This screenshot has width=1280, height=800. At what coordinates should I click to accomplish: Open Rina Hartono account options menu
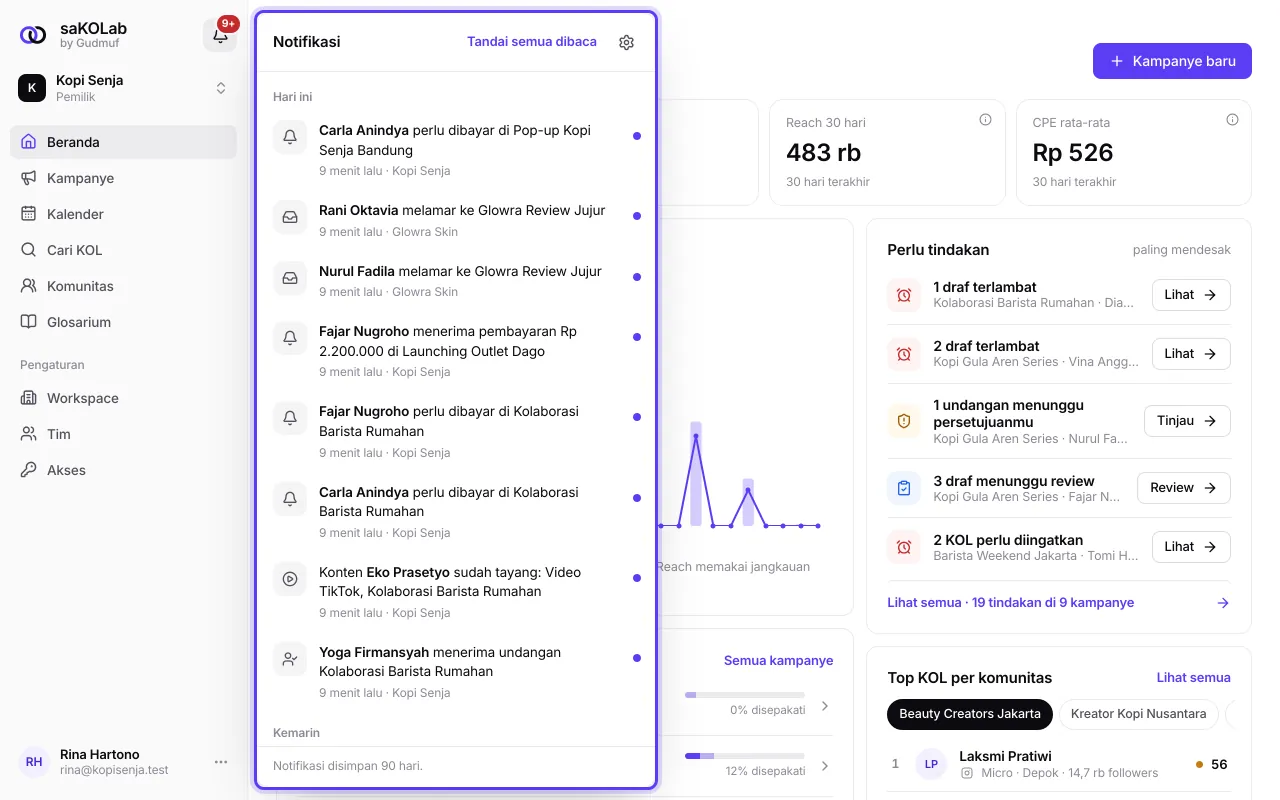click(x=221, y=762)
